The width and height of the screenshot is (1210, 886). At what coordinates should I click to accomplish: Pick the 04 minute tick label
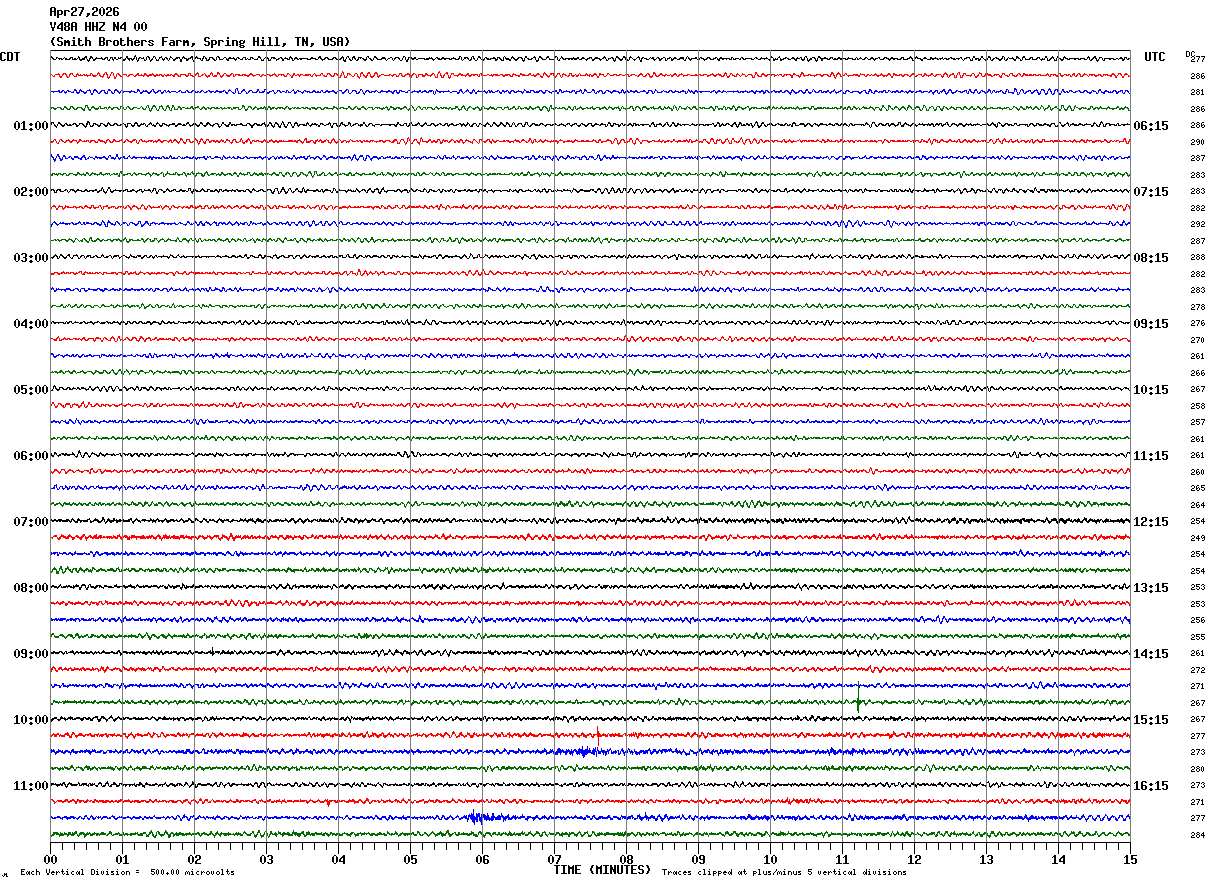pyautogui.click(x=338, y=859)
